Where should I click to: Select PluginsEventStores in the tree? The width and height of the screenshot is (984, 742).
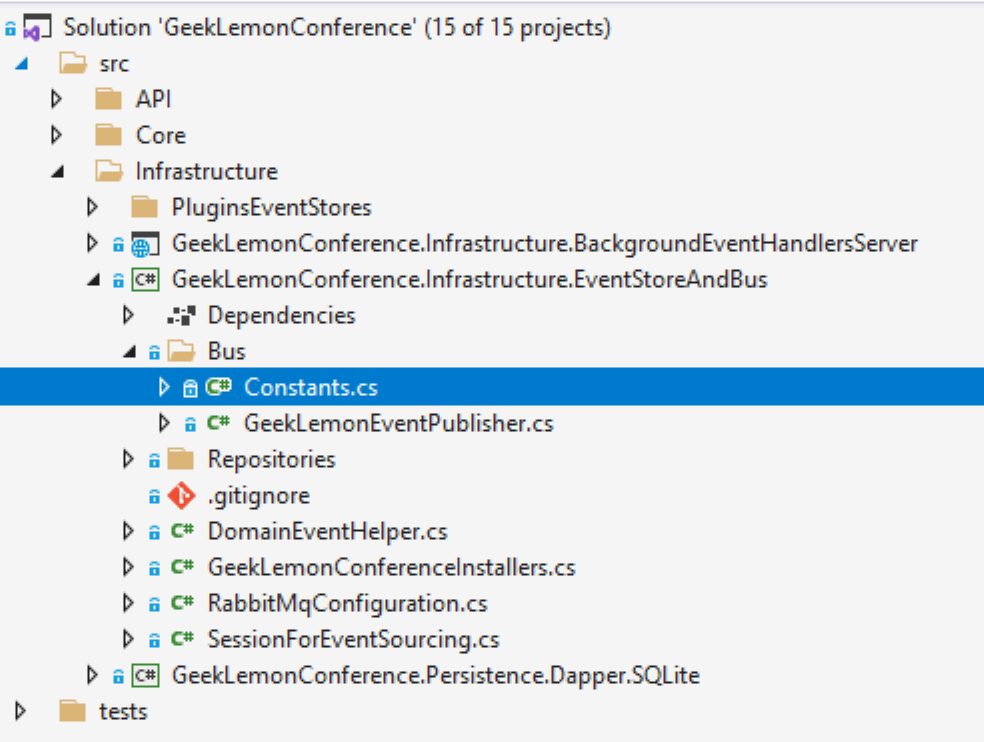(272, 208)
